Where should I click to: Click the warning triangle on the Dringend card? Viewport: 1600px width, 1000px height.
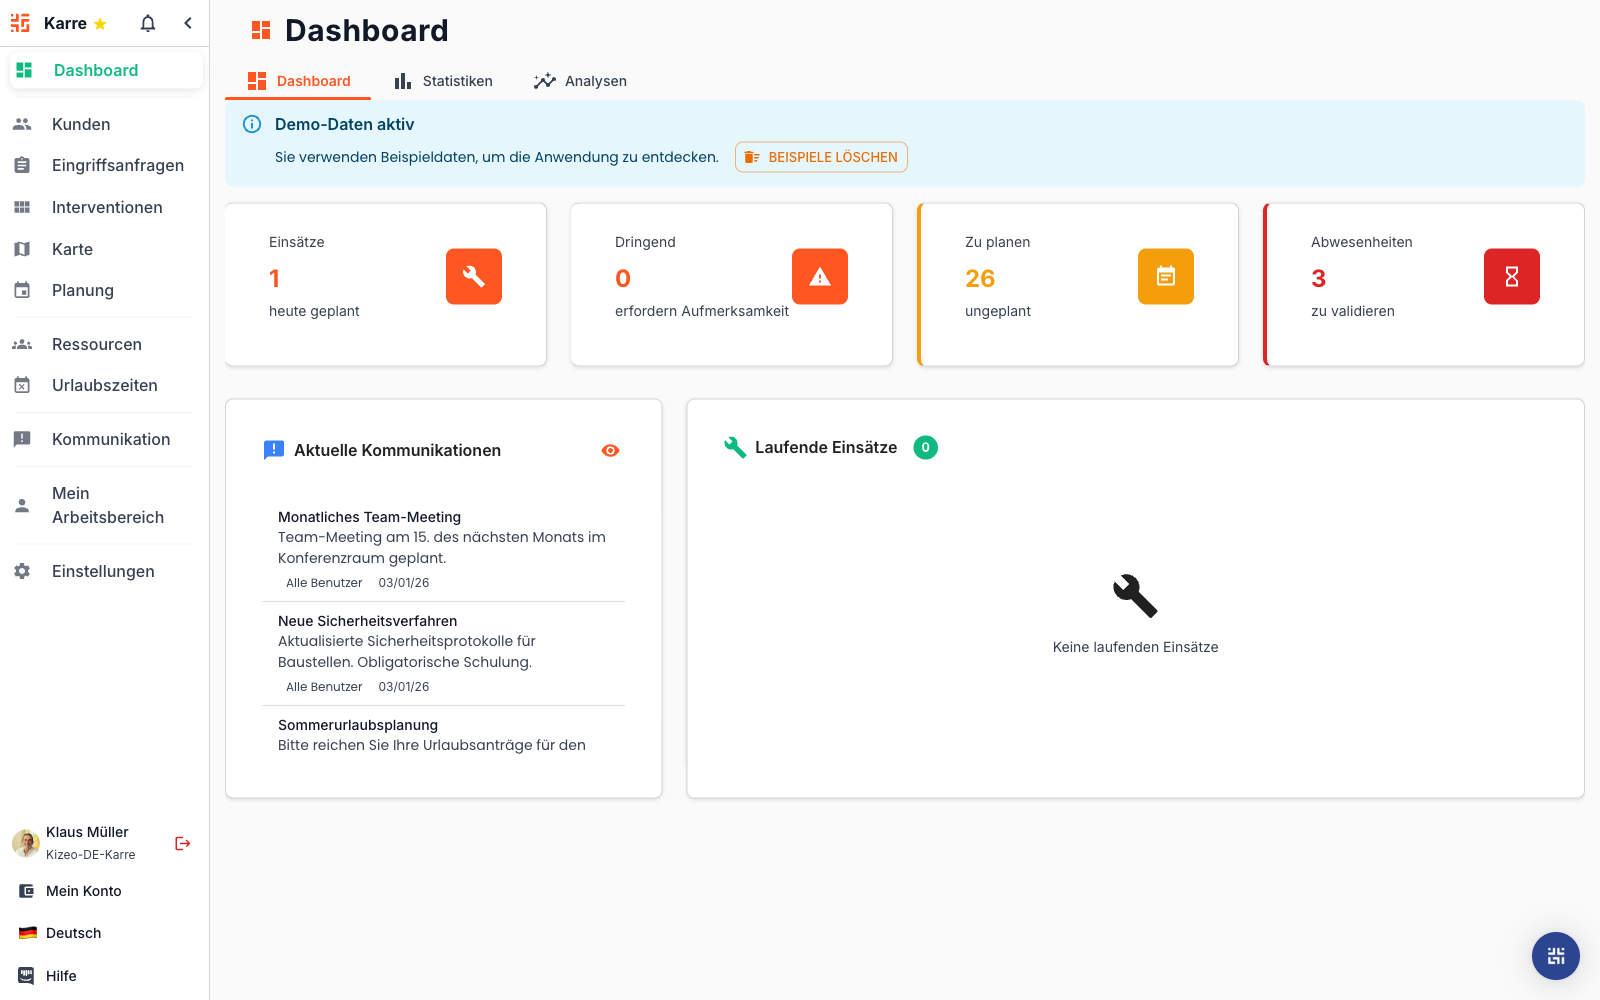819,277
